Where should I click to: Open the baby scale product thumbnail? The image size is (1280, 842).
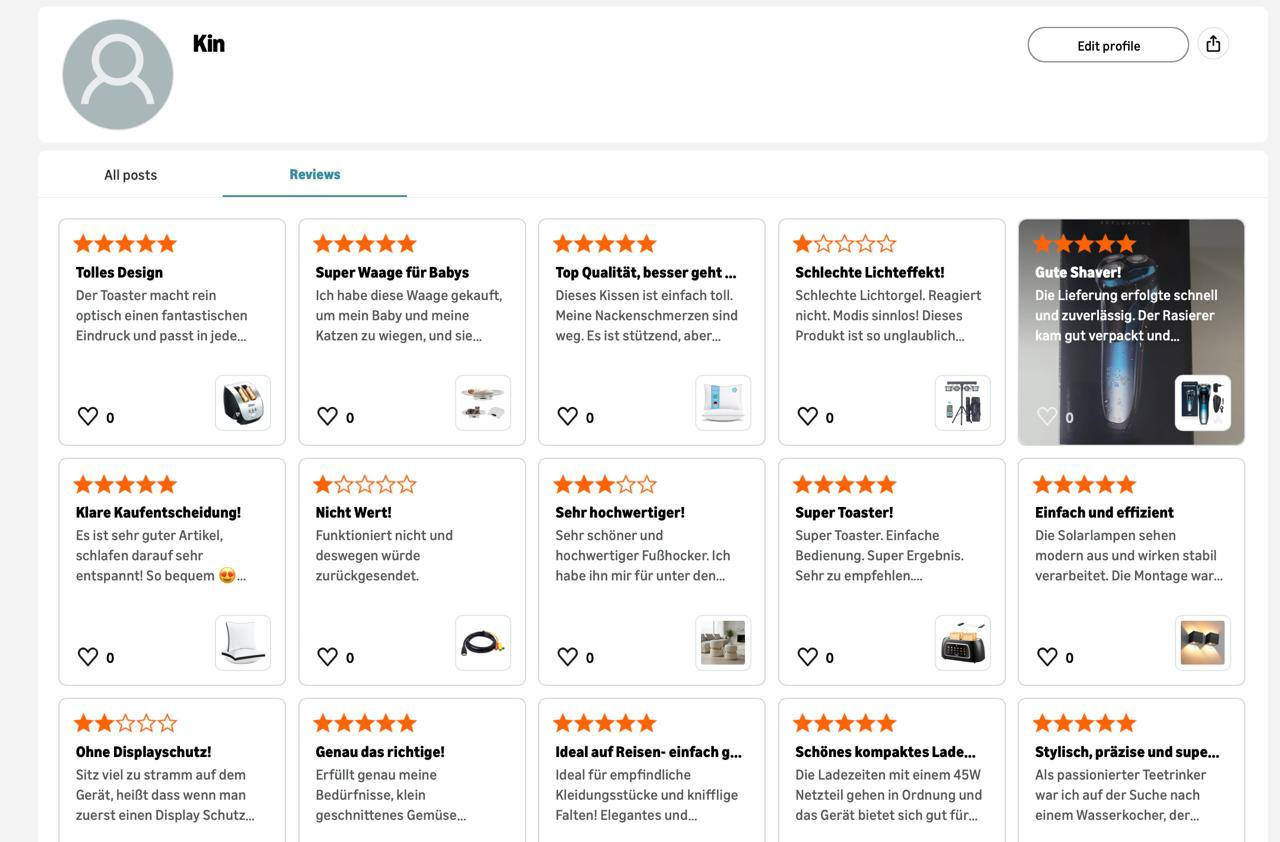point(483,403)
